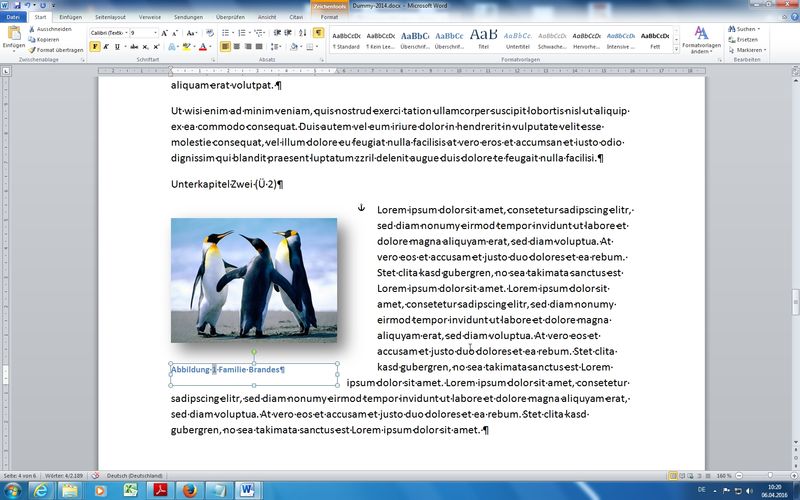Switch to the Überprüfen tab
Screen dimensions: 800x500
230,17
